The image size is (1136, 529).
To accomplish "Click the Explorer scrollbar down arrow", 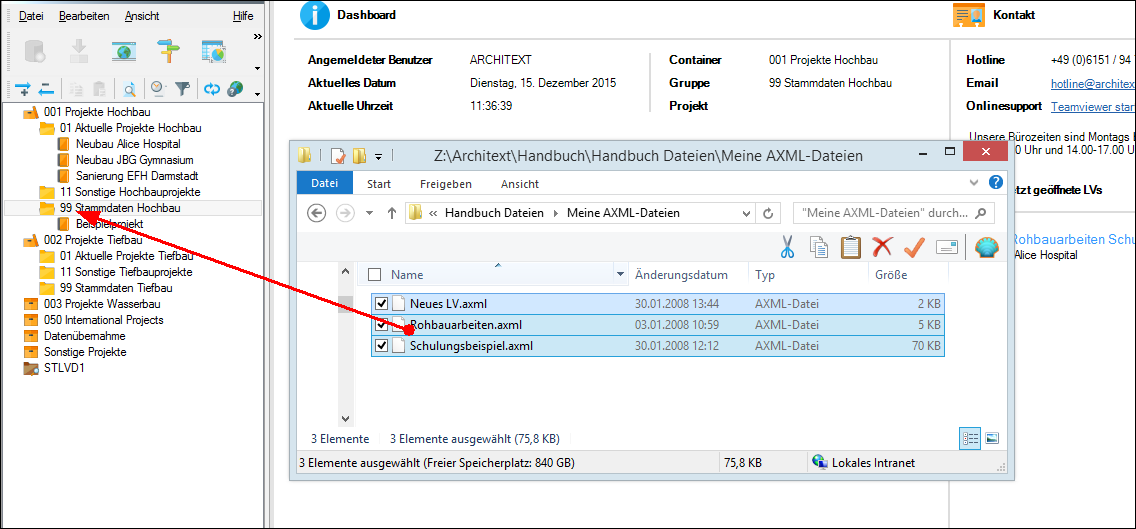I will tap(346, 418).
